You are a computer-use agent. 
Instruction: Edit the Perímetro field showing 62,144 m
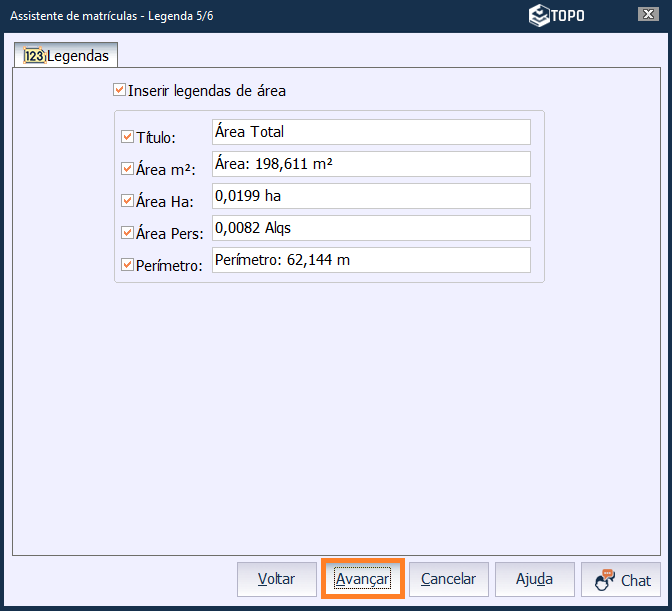pyautogui.click(x=370, y=260)
